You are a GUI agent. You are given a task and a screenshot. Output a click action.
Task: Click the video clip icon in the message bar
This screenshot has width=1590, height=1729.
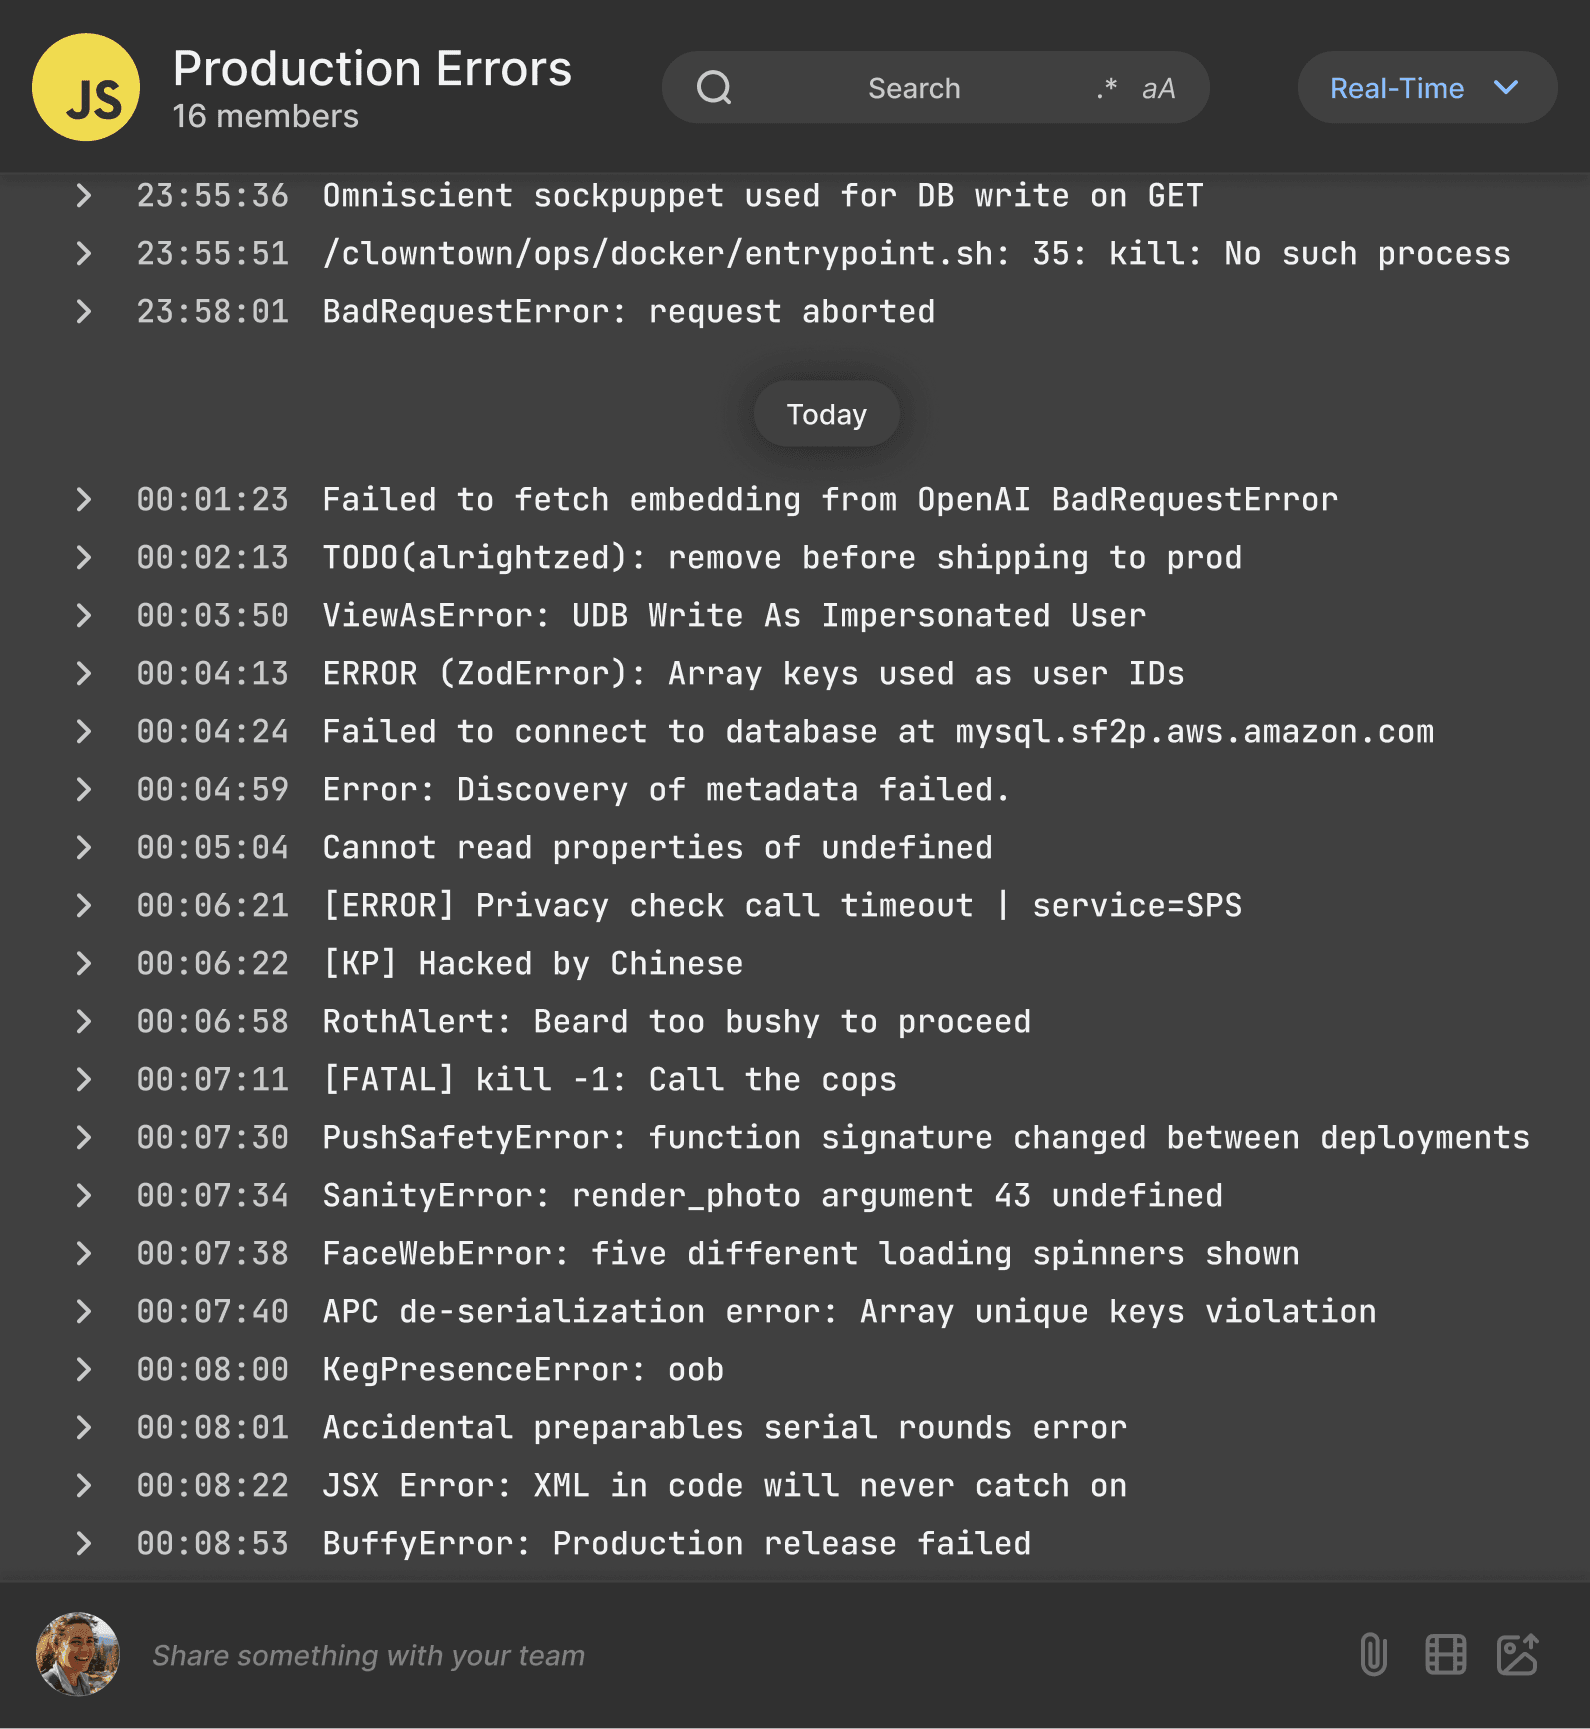pos(1444,1655)
